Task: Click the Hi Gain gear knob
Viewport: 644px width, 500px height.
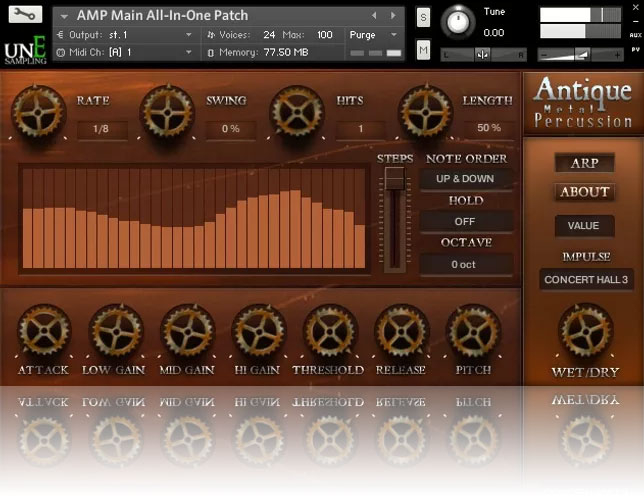Action: [x=259, y=330]
